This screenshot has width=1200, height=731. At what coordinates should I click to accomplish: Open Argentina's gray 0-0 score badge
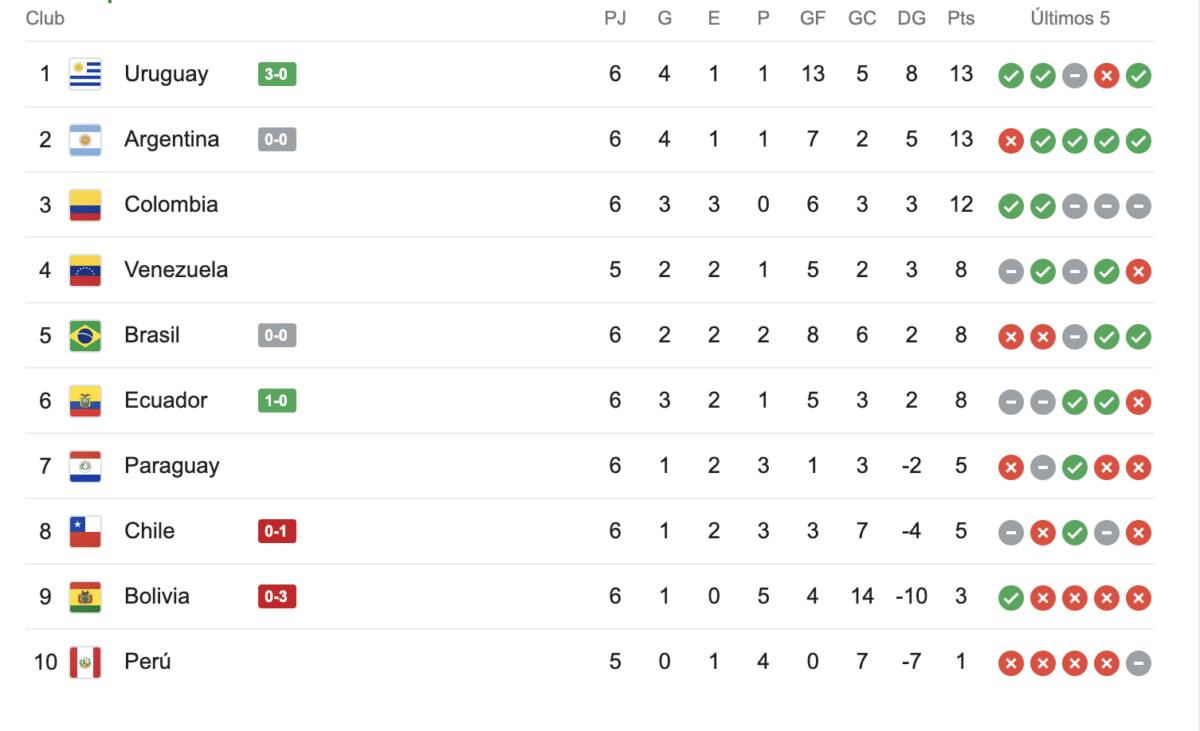(x=277, y=140)
